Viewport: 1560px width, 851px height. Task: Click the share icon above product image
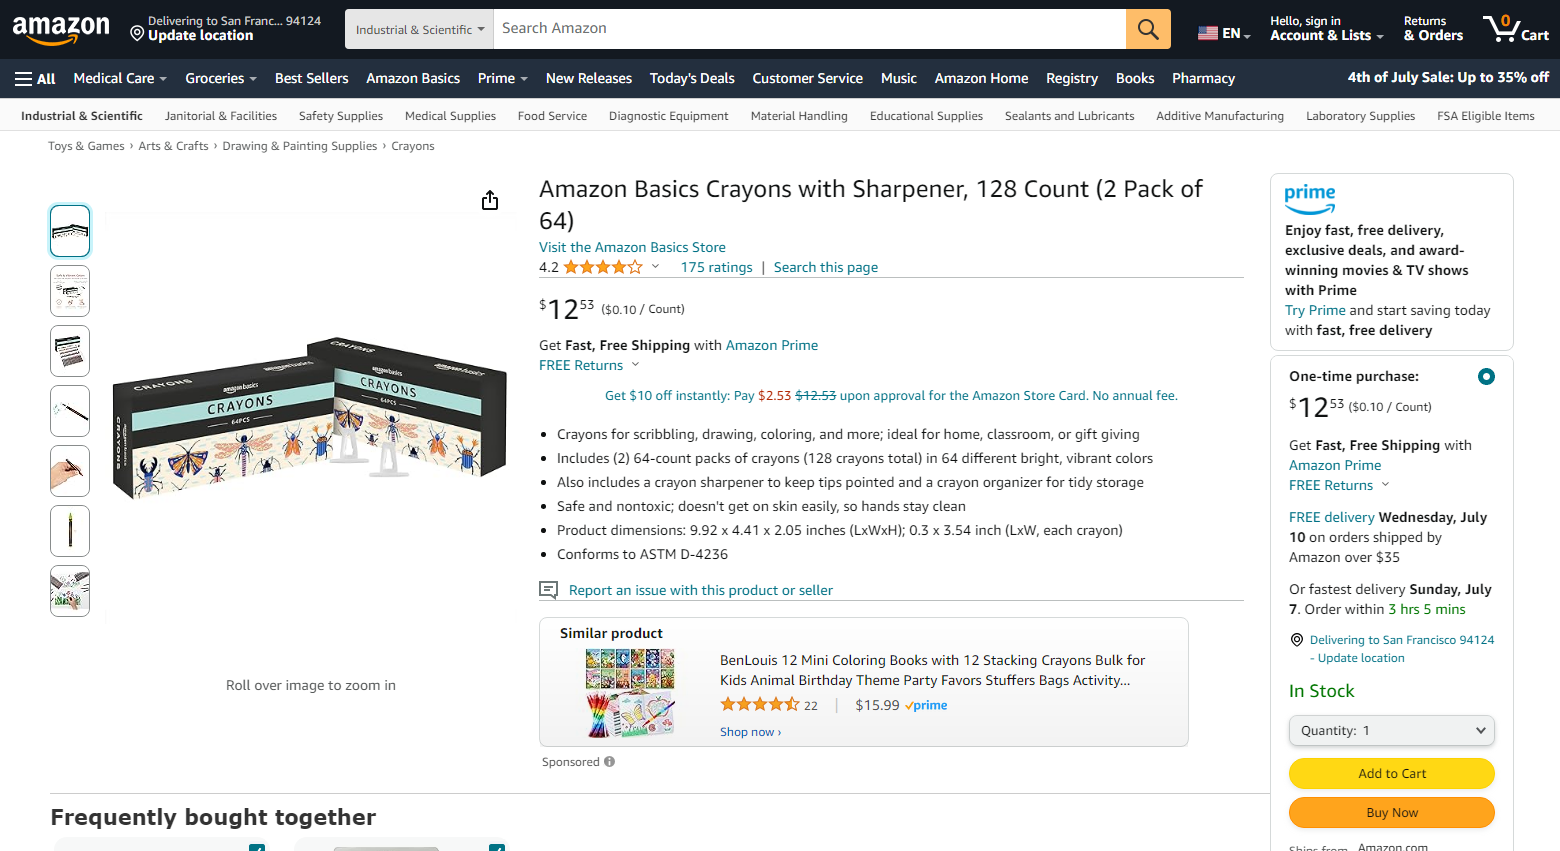point(490,201)
